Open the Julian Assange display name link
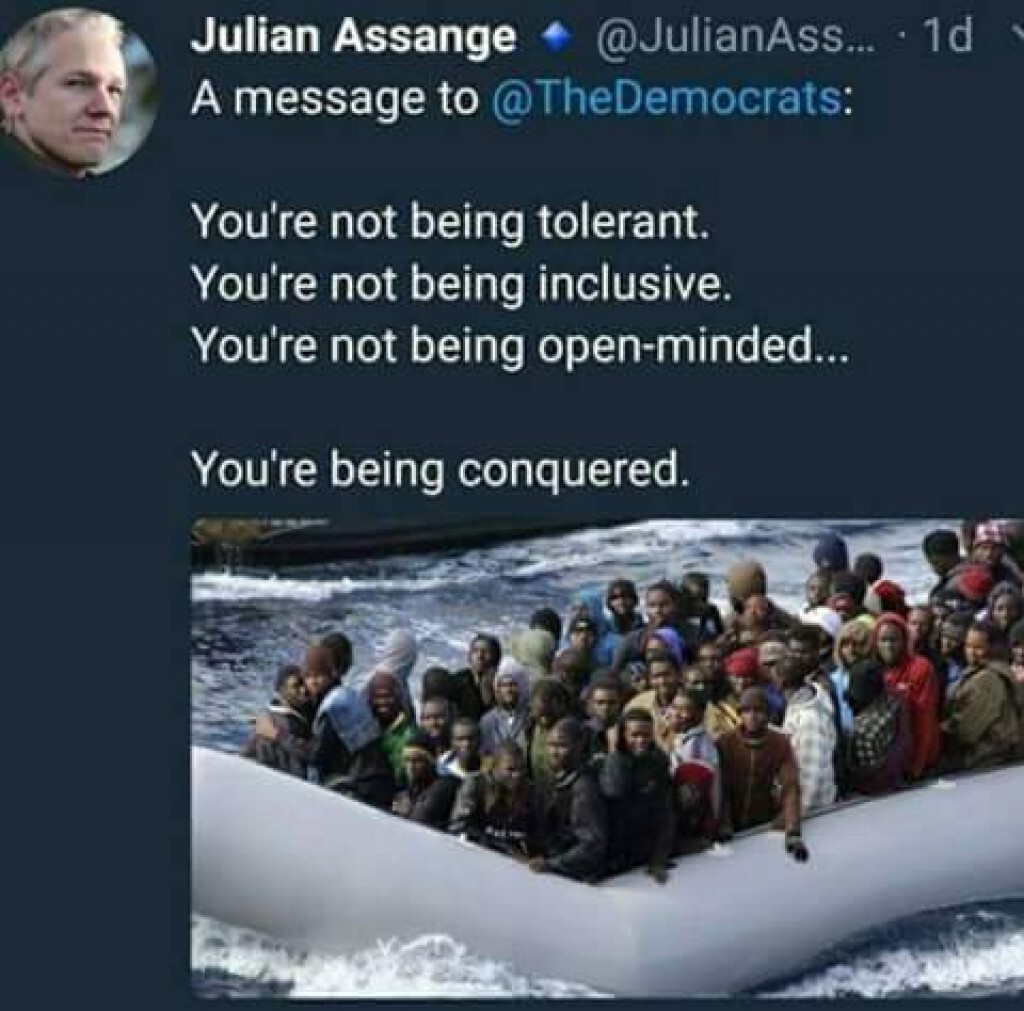This screenshot has width=1024, height=1011. (353, 37)
